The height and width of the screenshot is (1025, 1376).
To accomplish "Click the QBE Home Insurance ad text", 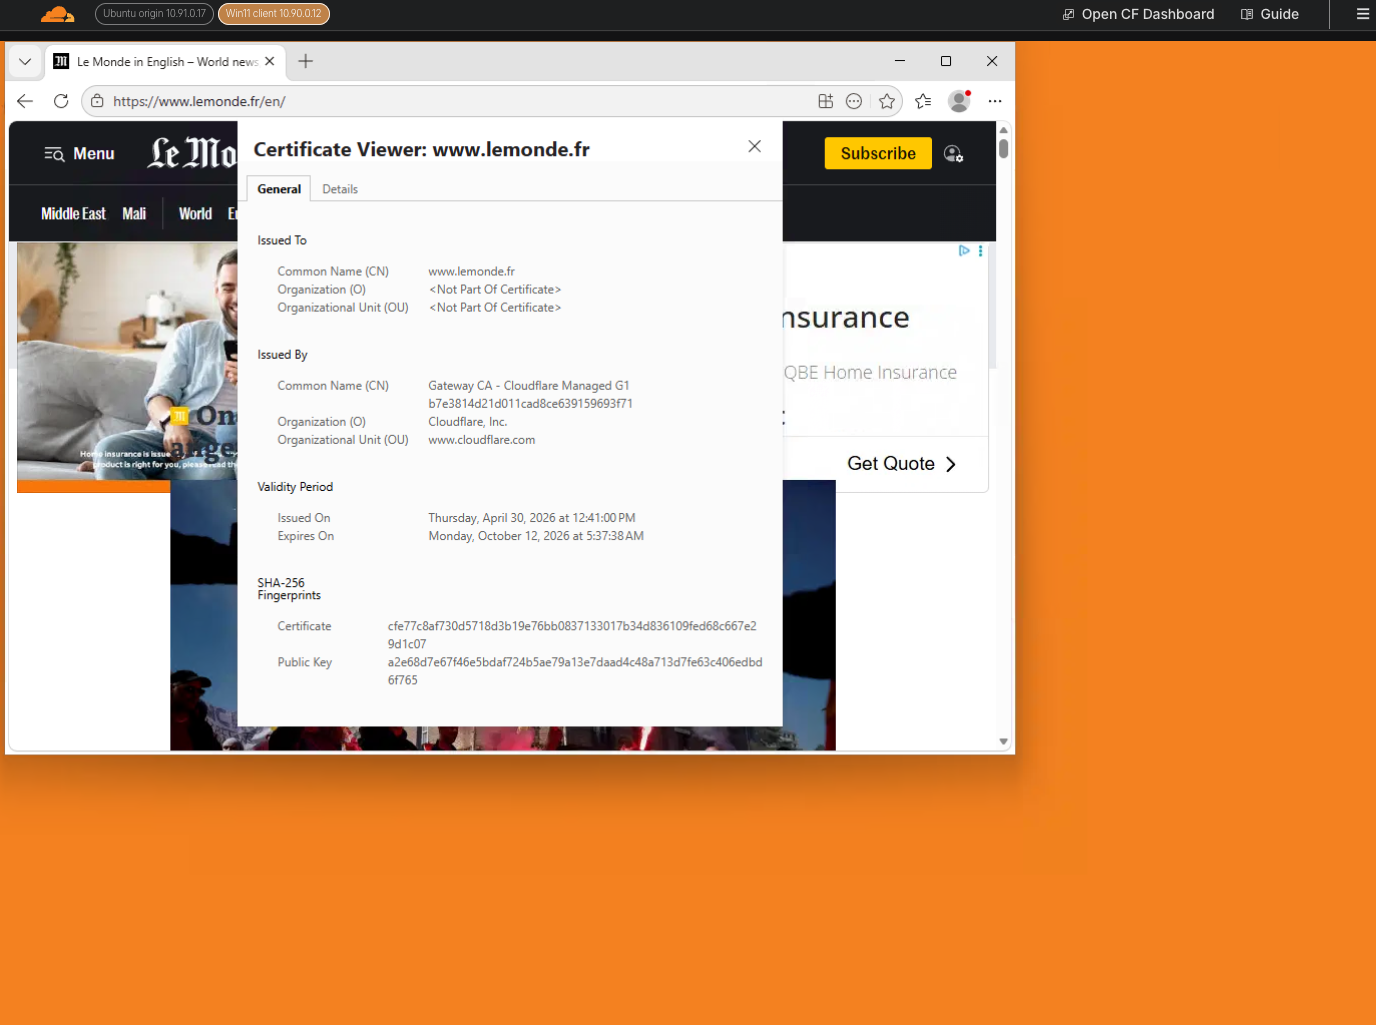I will pyautogui.click(x=871, y=373).
